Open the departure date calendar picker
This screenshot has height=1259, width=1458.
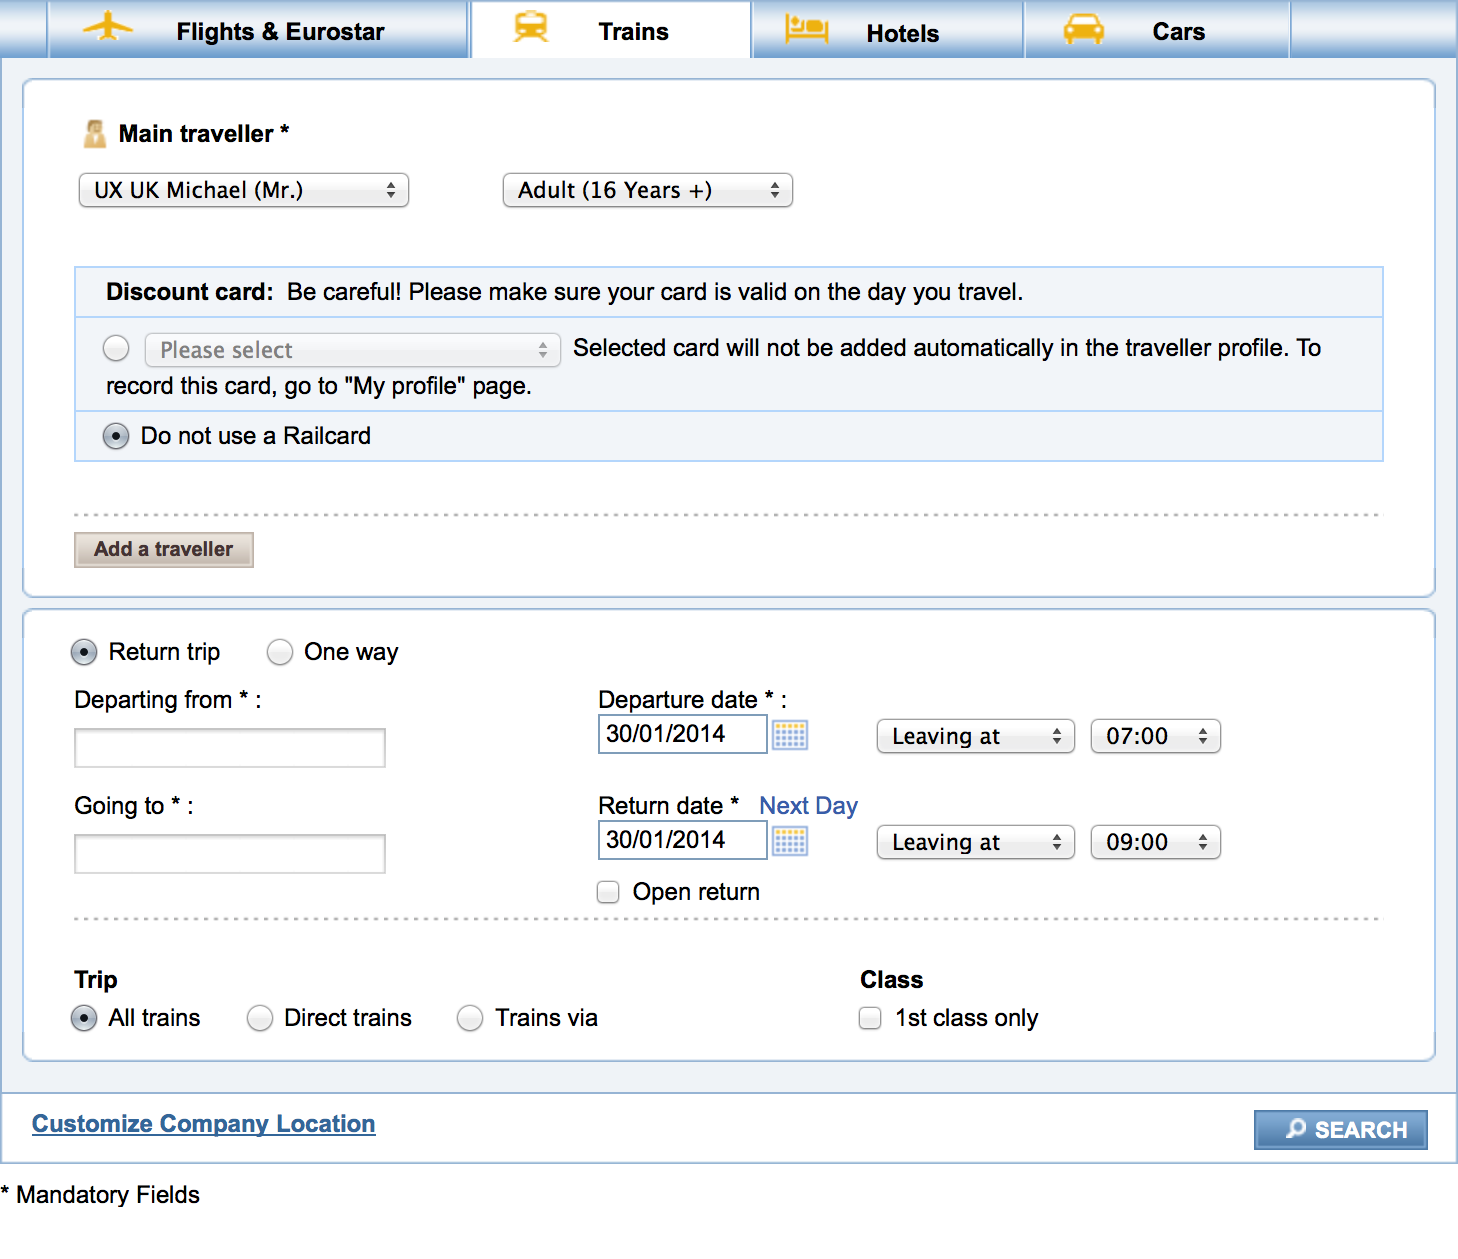point(790,735)
